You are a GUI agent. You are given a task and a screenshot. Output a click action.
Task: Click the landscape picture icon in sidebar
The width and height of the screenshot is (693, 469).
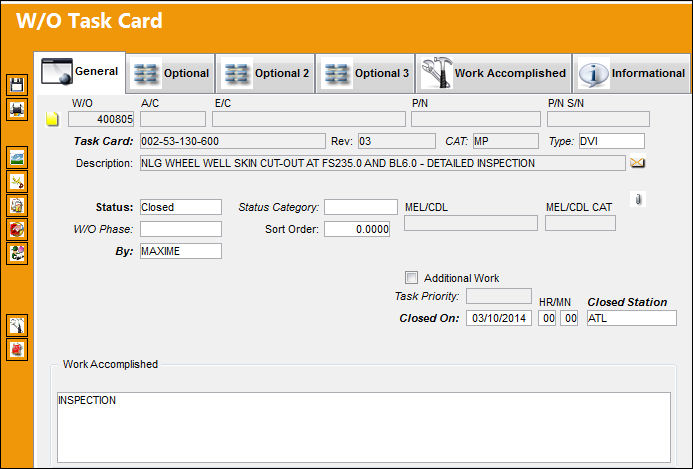[x=17, y=157]
